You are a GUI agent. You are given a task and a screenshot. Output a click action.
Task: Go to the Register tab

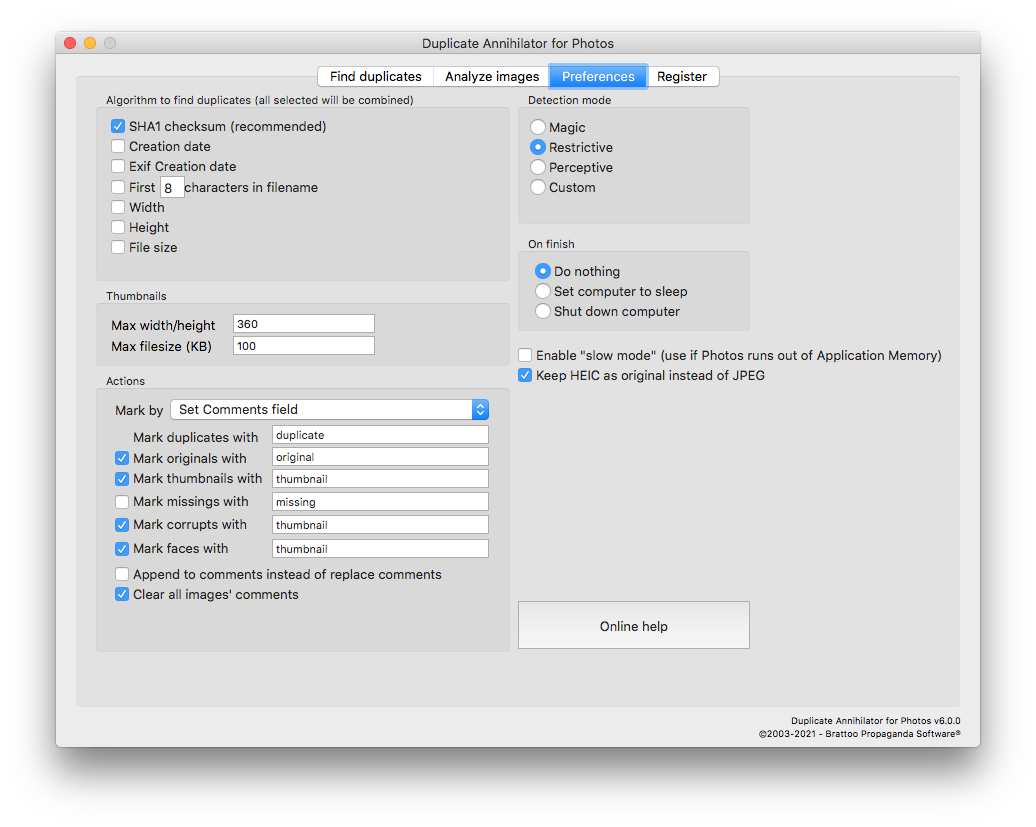coord(682,77)
